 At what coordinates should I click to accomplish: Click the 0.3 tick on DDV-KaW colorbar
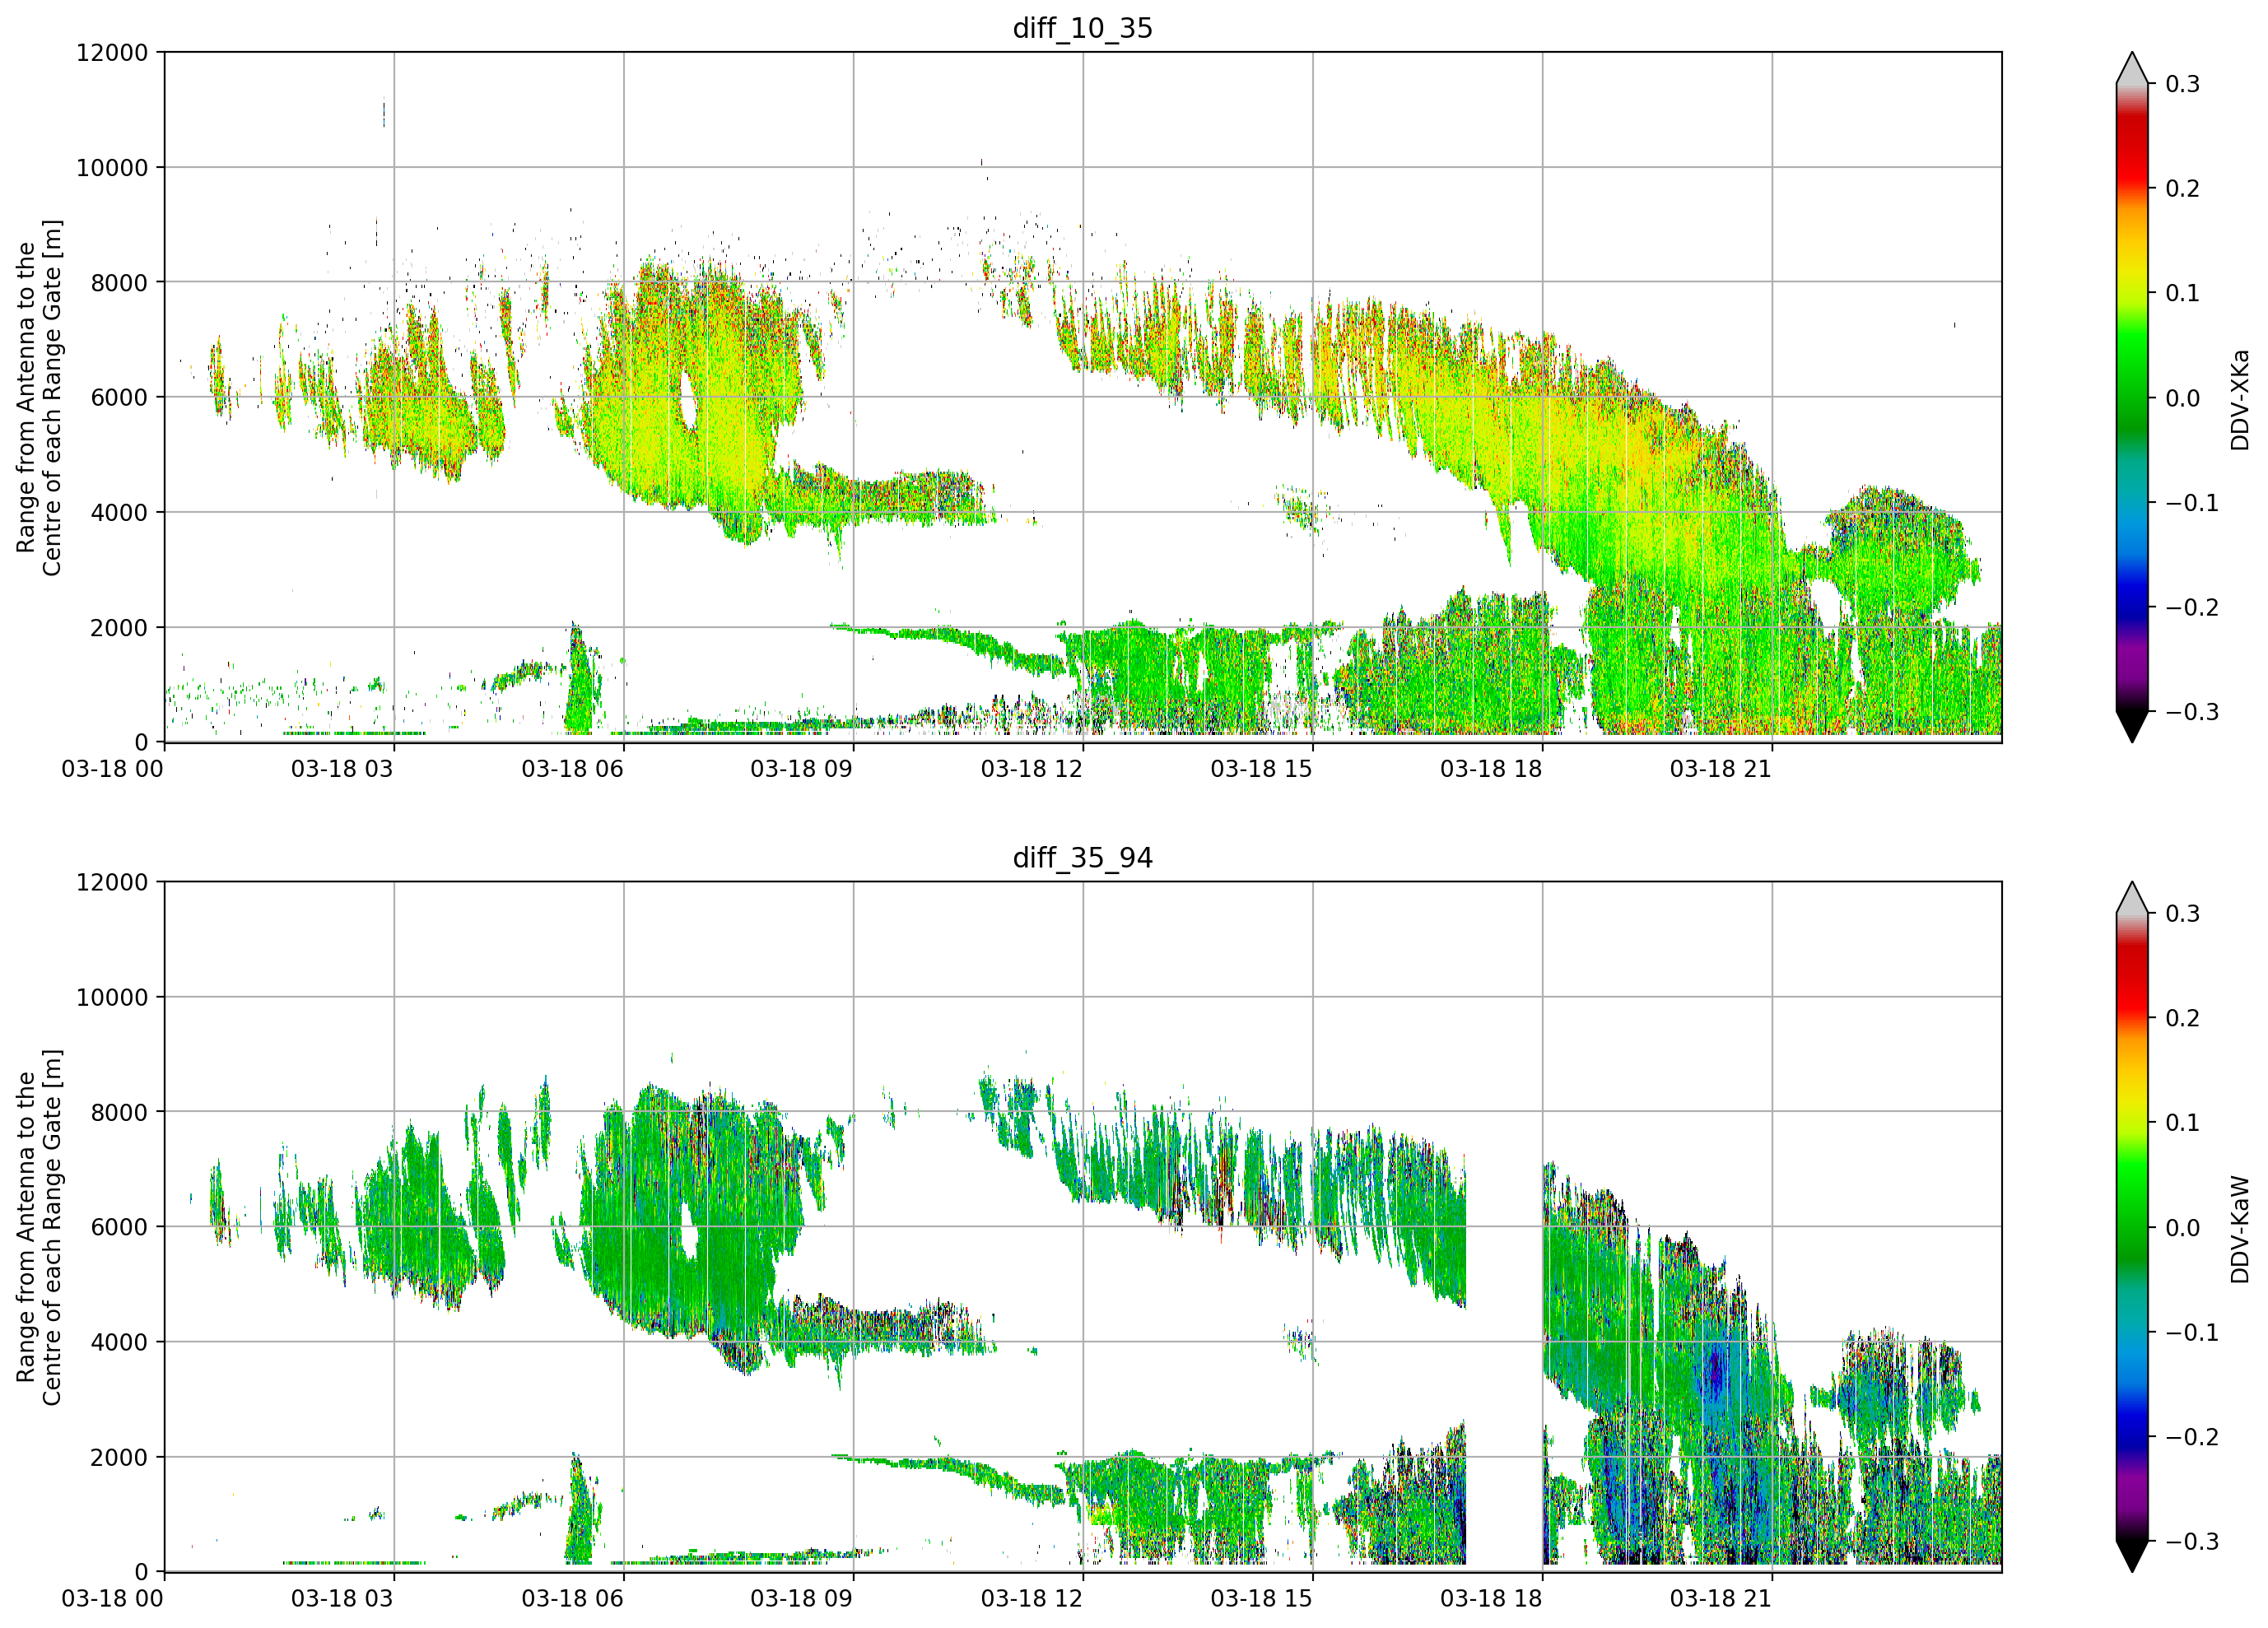pyautogui.click(x=2182, y=913)
